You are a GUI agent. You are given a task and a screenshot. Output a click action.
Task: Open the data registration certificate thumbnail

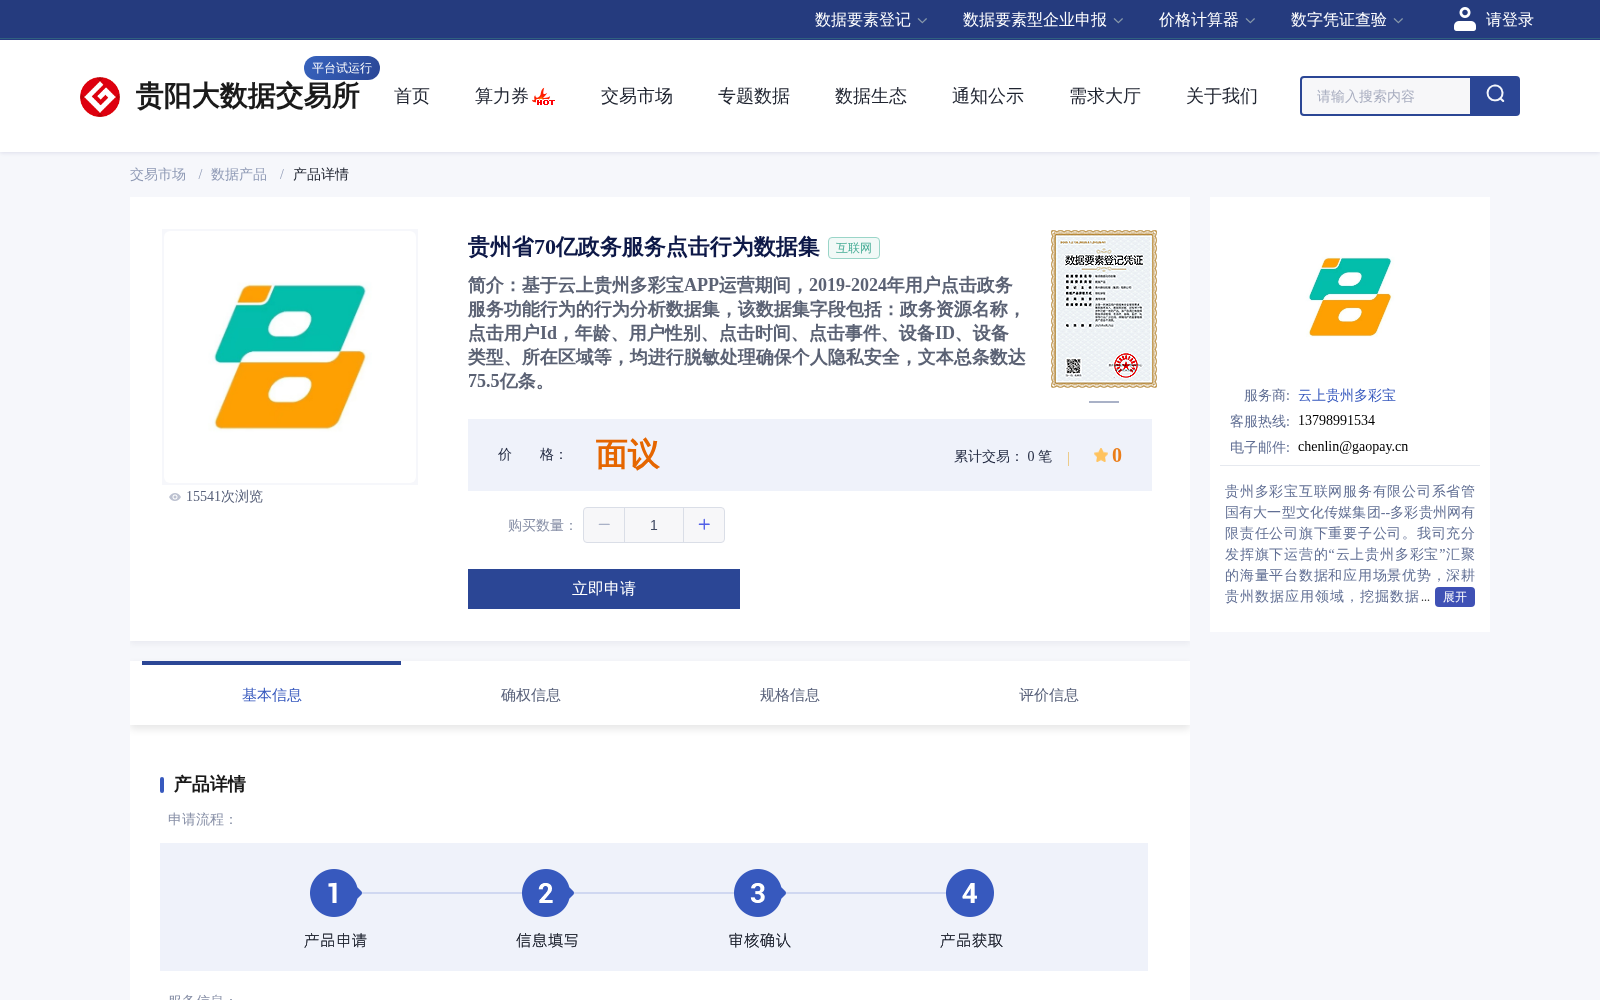(1104, 309)
